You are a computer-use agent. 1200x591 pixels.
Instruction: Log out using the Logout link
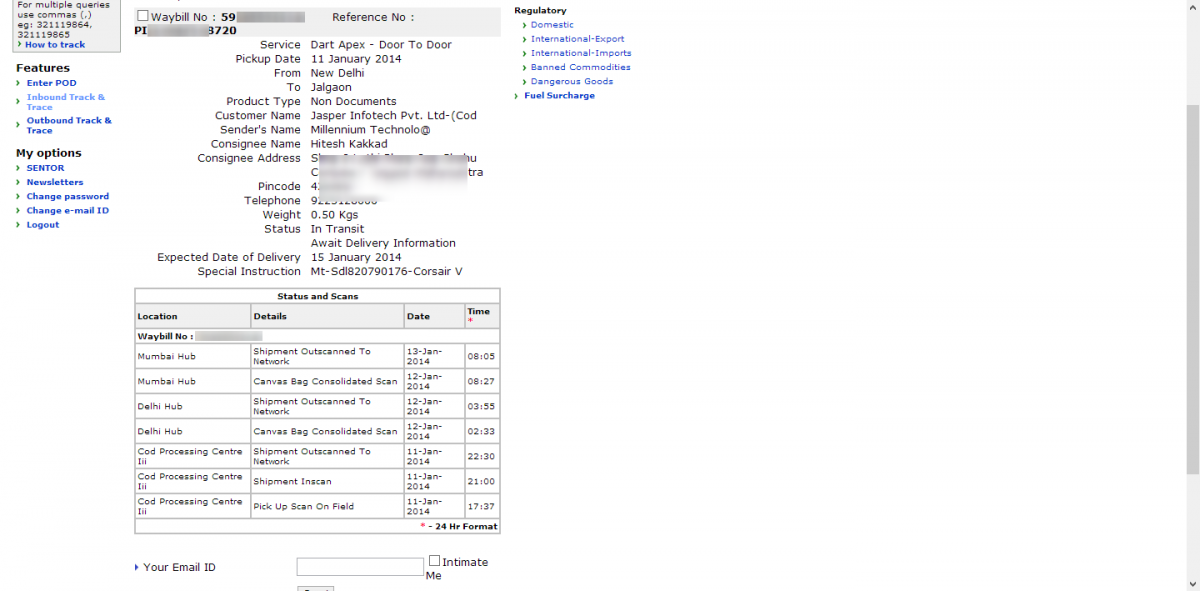tap(43, 225)
